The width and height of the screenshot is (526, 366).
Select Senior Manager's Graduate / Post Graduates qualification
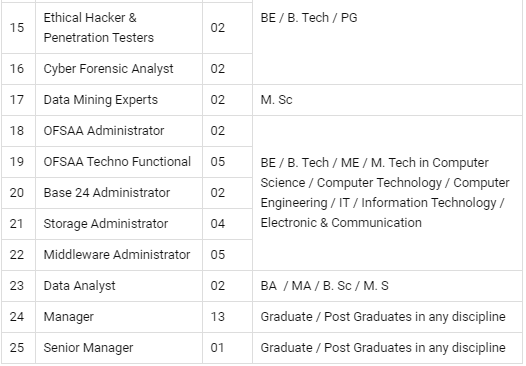(383, 348)
